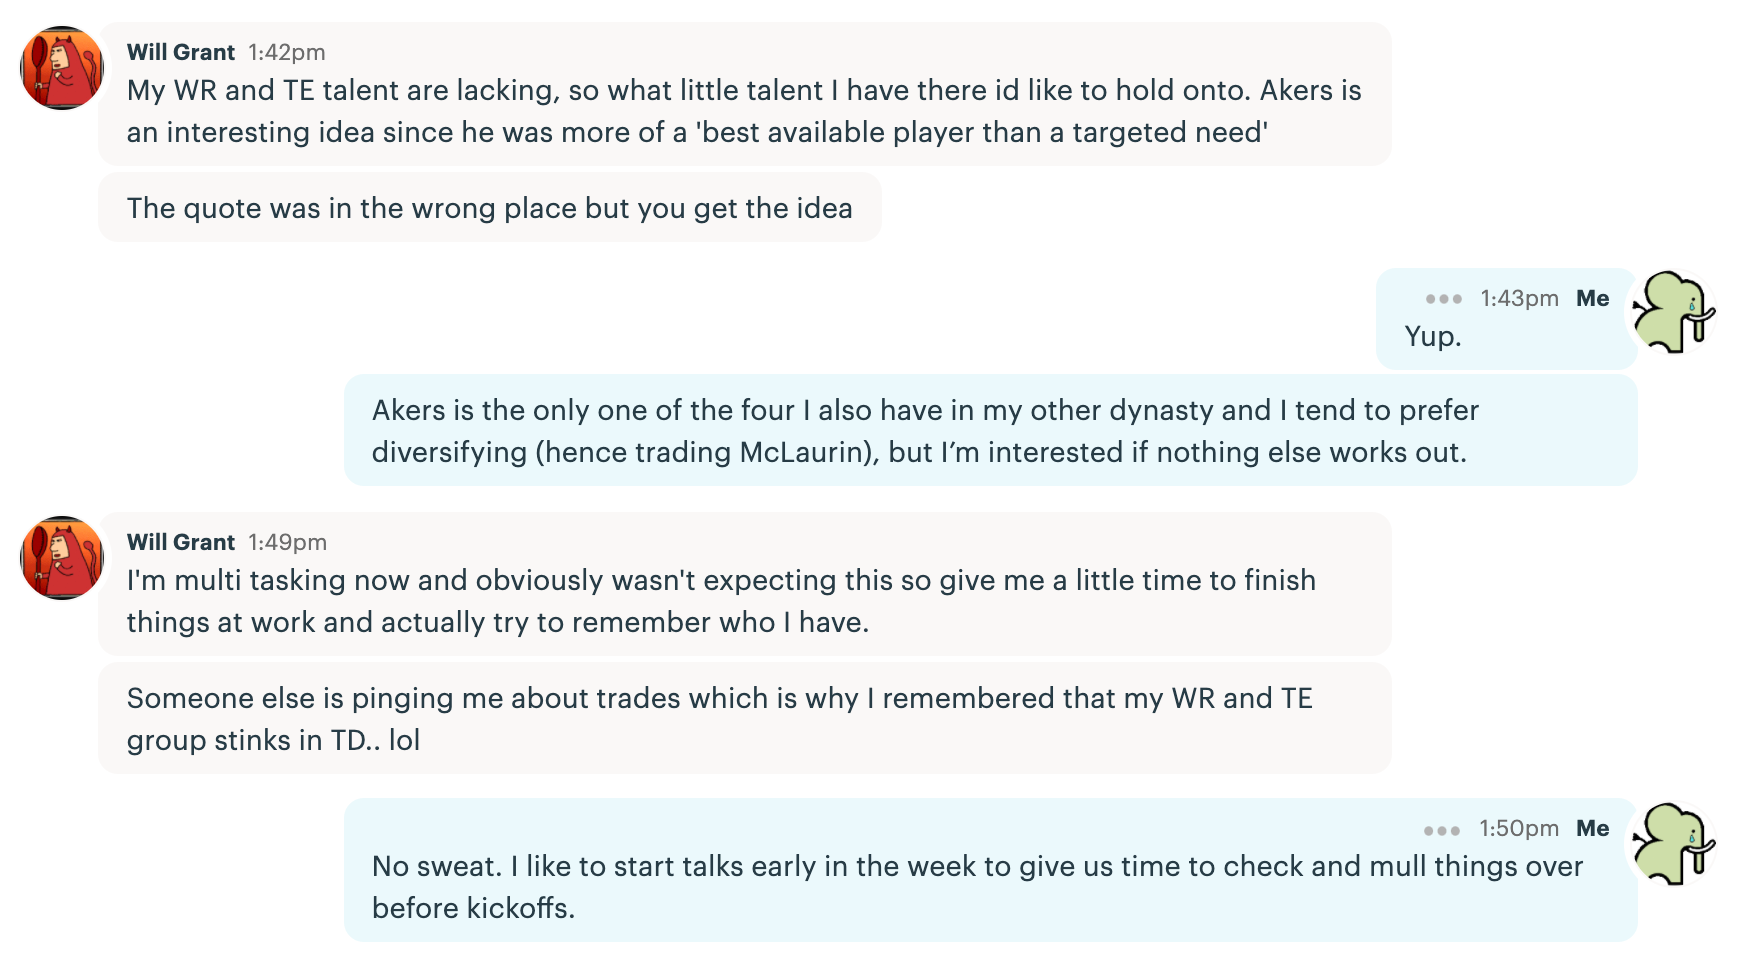
Task: Click the 1:43pm timestamp
Action: (x=1519, y=298)
